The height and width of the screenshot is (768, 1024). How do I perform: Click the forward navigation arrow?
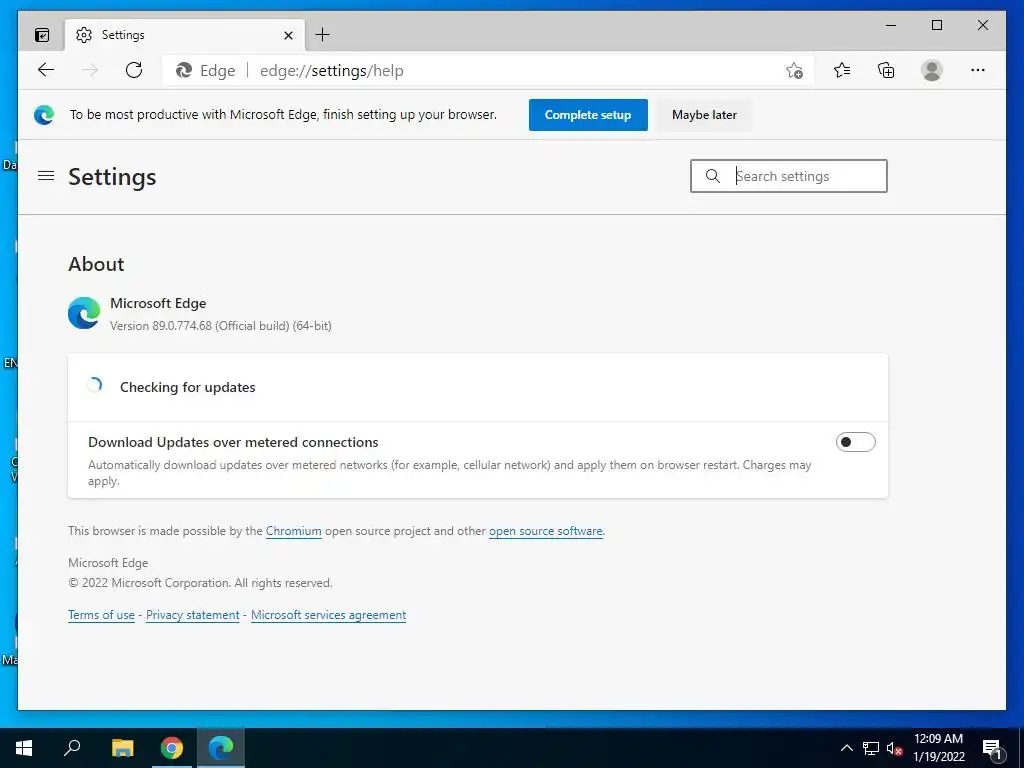pos(90,70)
